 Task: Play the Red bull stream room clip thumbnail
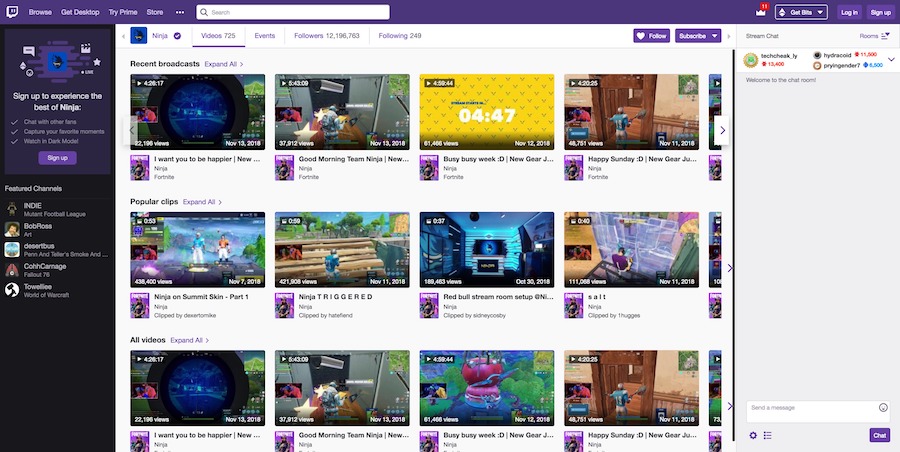pyautogui.click(x=487, y=250)
